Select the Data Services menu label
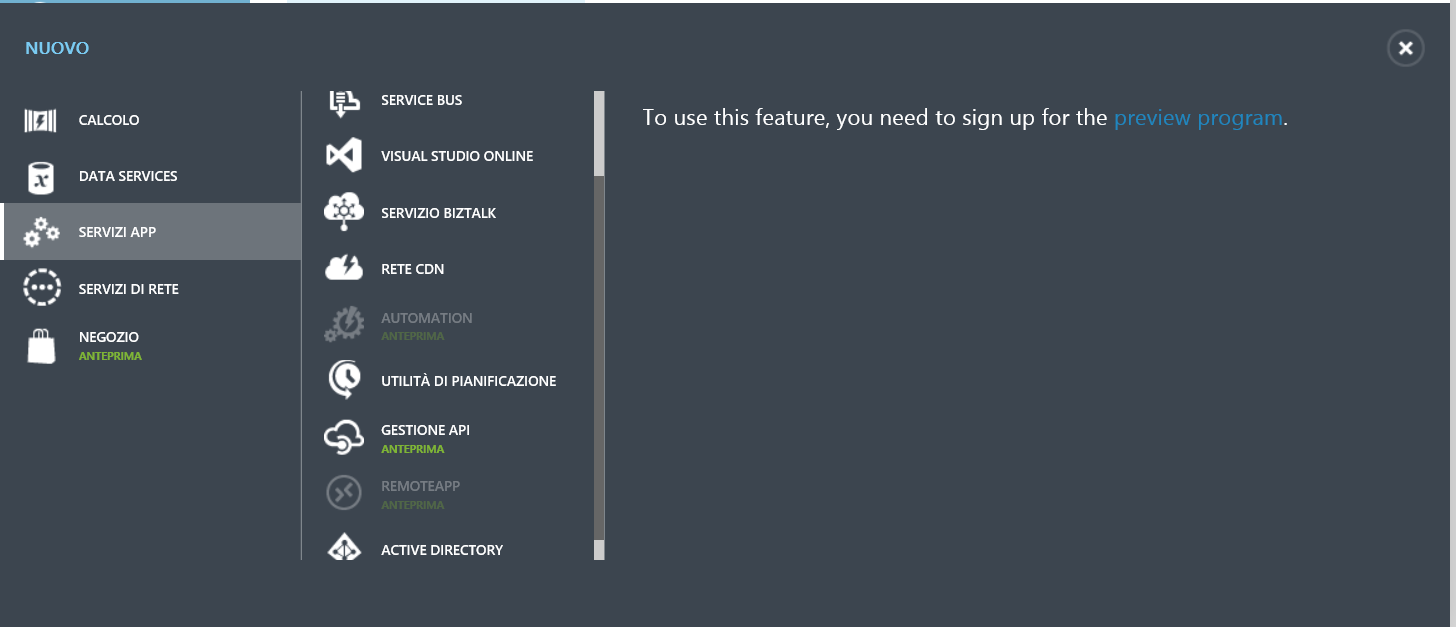Image resolution: width=1456 pixels, height=627 pixels. [128, 176]
